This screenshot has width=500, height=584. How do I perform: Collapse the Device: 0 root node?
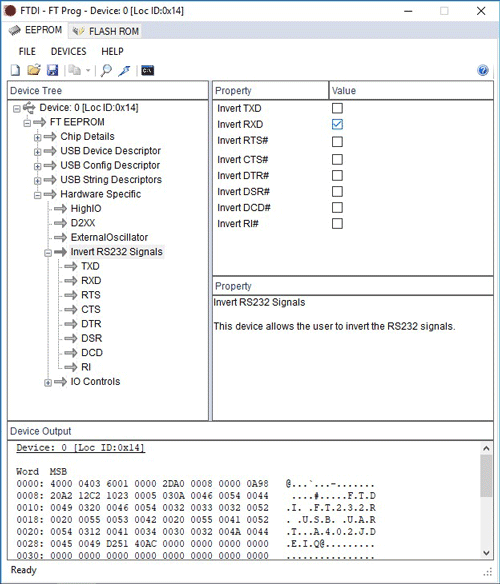(16, 109)
